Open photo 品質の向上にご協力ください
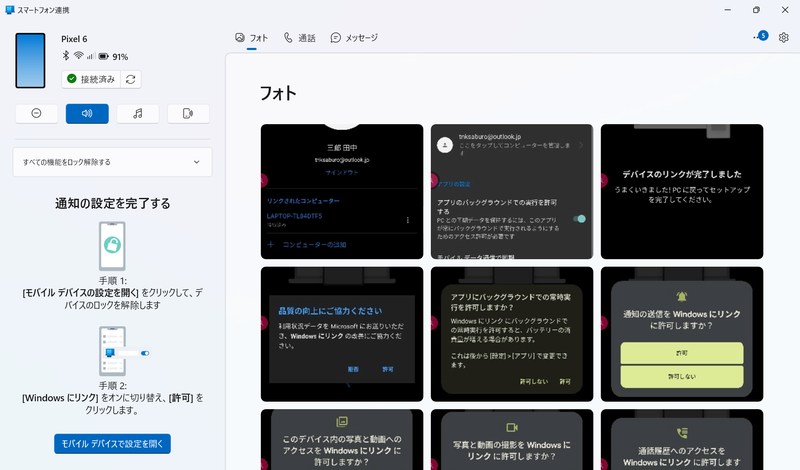Image resolution: width=800 pixels, height=470 pixels. [x=342, y=334]
